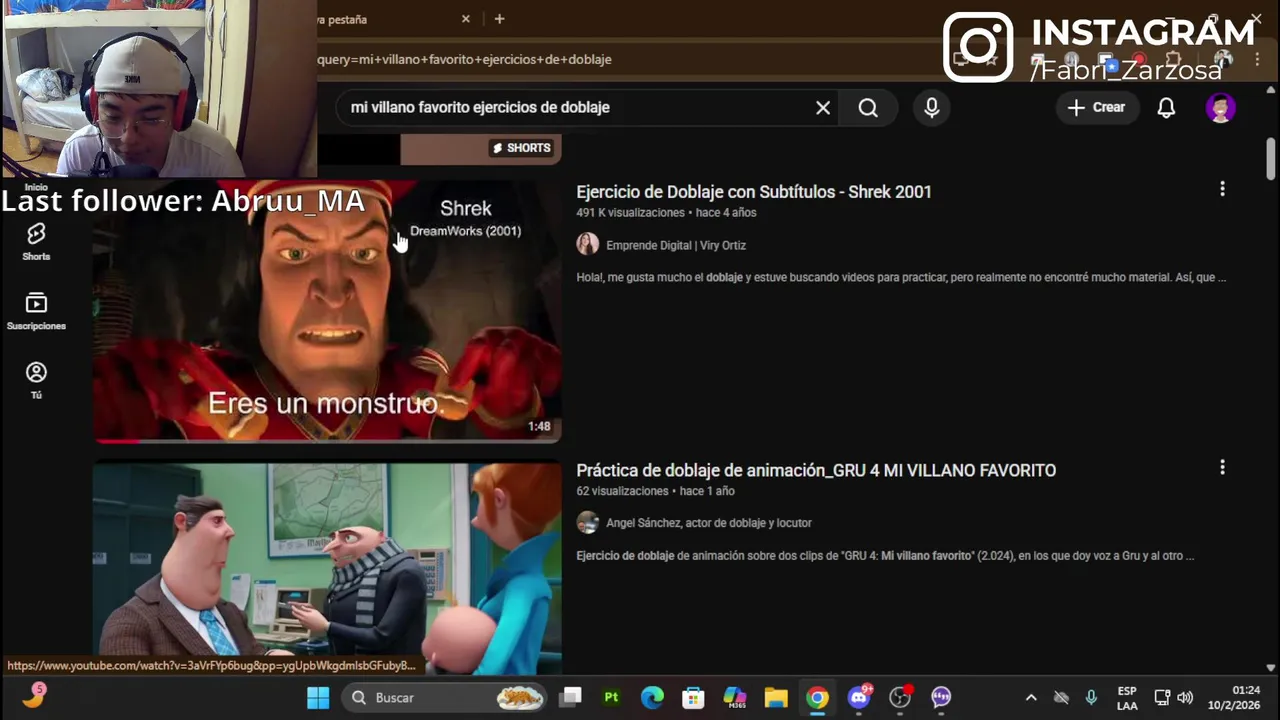
Task: Click the '491 K visualizaciones' text
Action: (x=631, y=213)
